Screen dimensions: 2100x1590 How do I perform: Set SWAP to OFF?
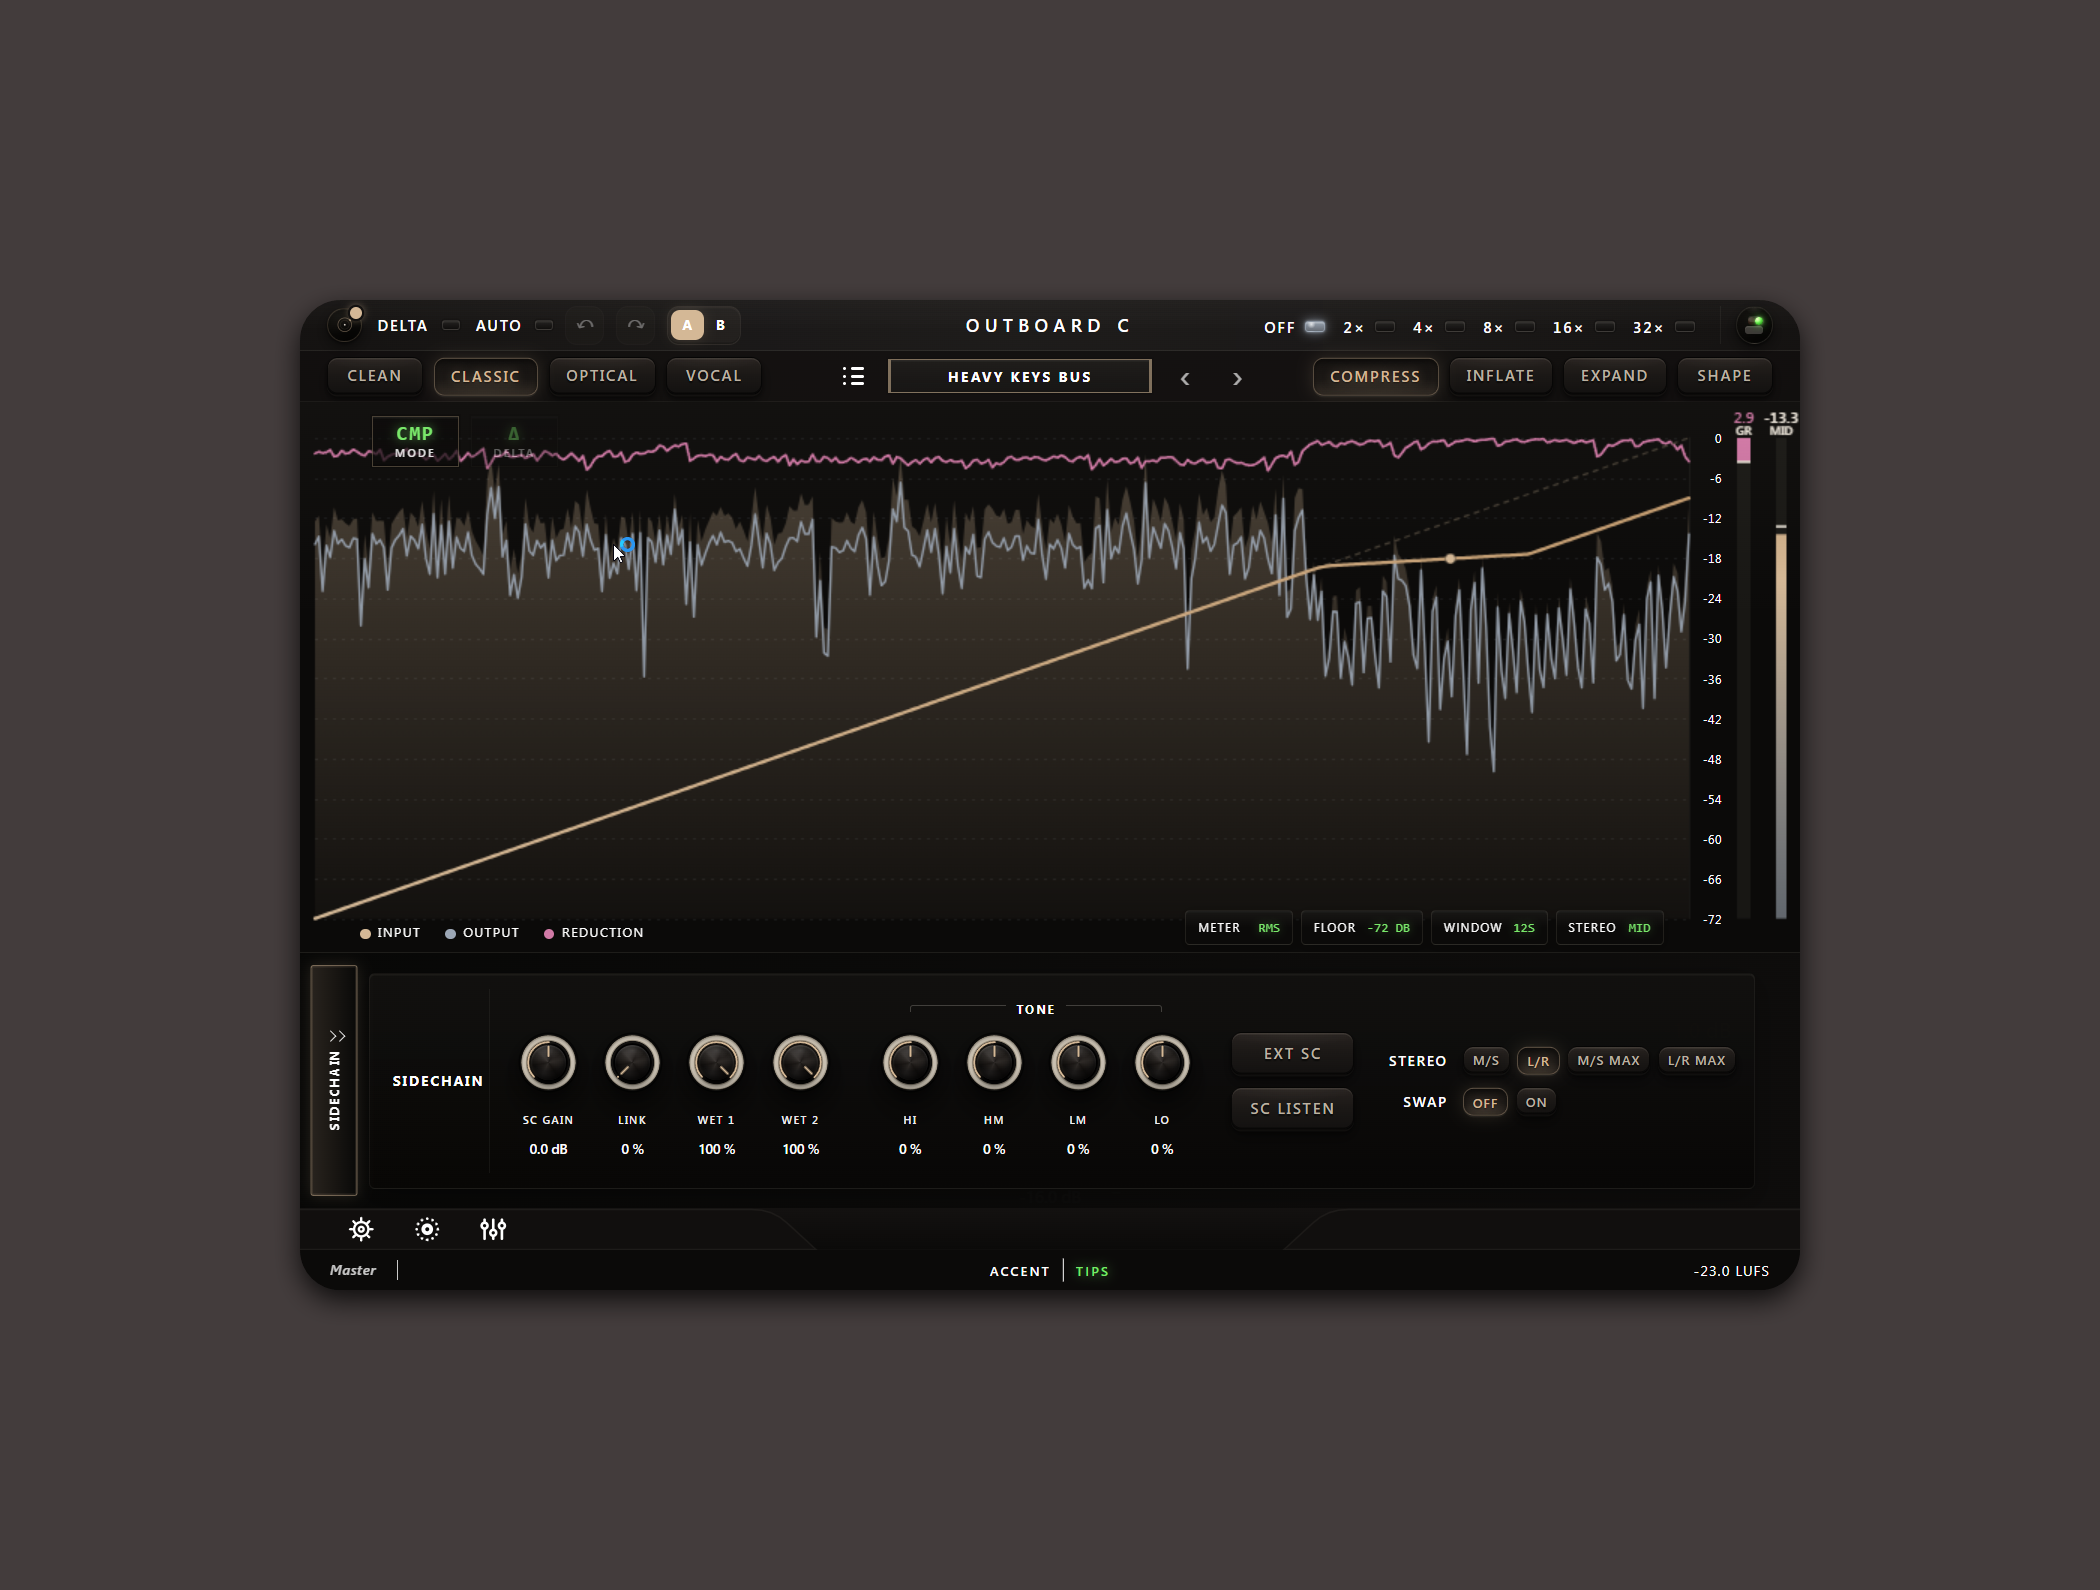[1485, 1103]
